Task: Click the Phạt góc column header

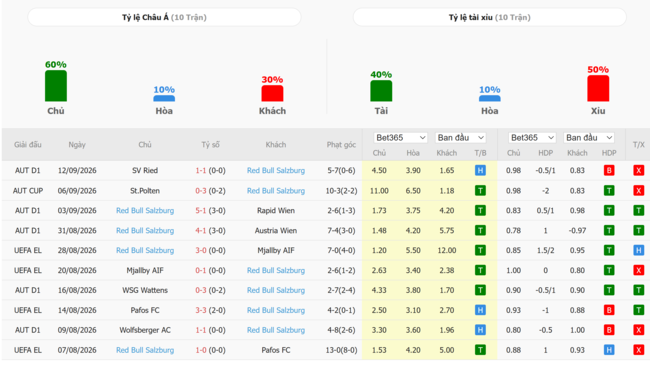Action: coord(341,145)
